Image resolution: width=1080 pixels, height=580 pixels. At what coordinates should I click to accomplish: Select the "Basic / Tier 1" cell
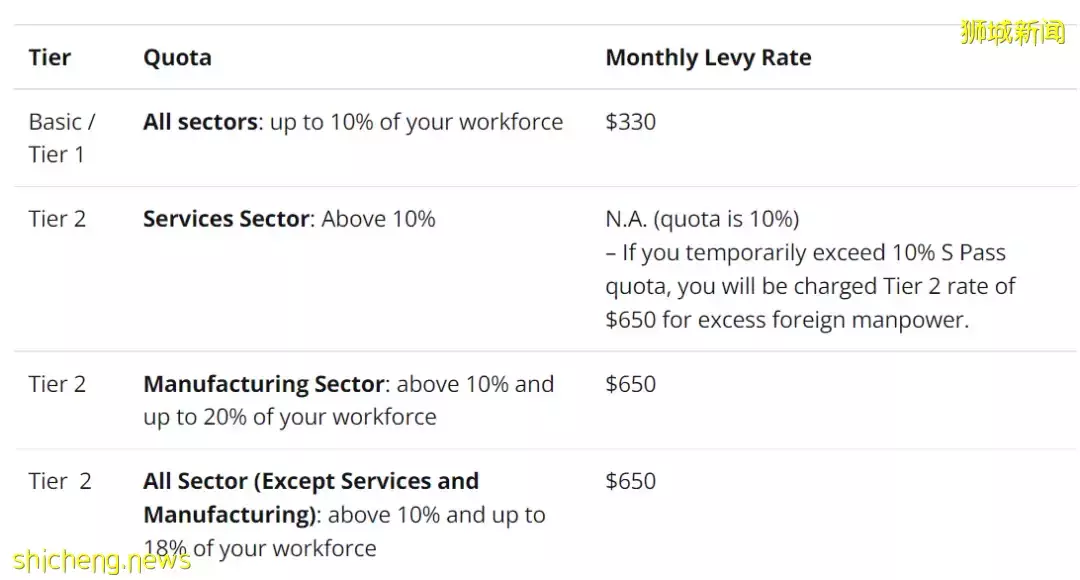[x=62, y=138]
